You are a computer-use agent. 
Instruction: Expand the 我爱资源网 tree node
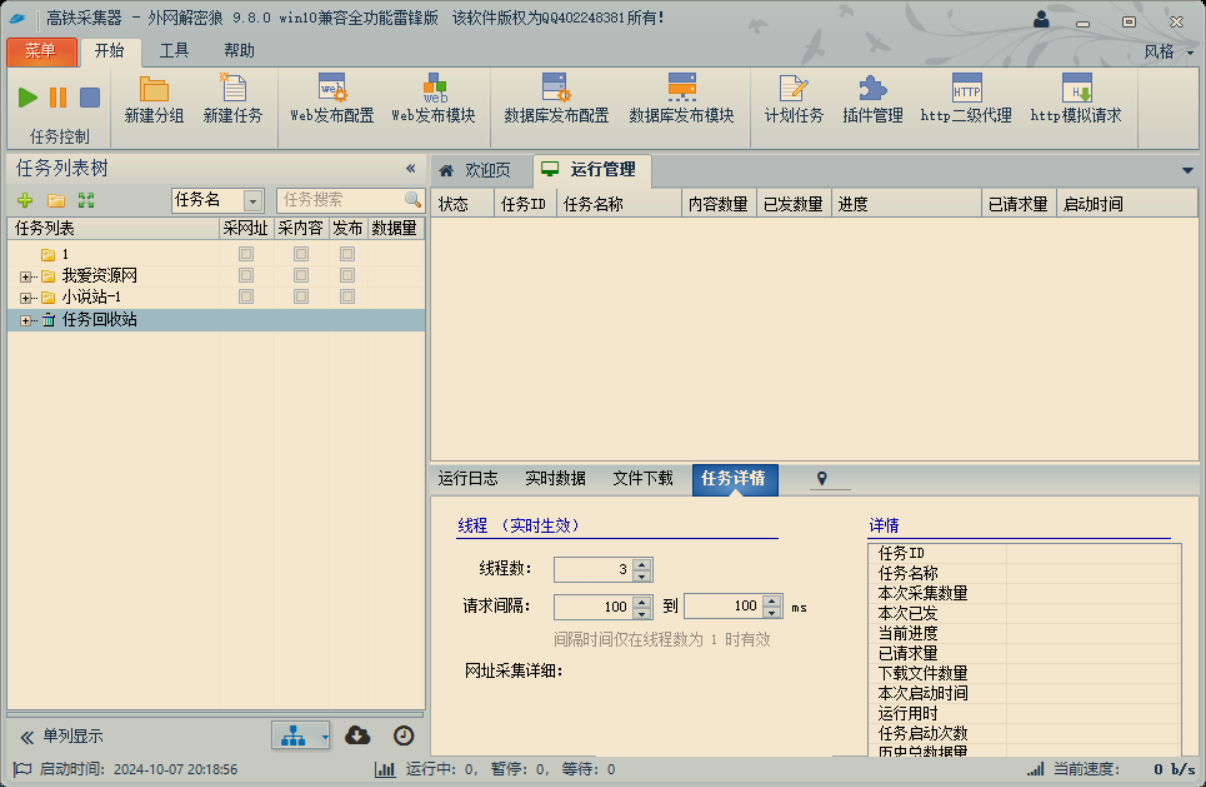click(26, 276)
